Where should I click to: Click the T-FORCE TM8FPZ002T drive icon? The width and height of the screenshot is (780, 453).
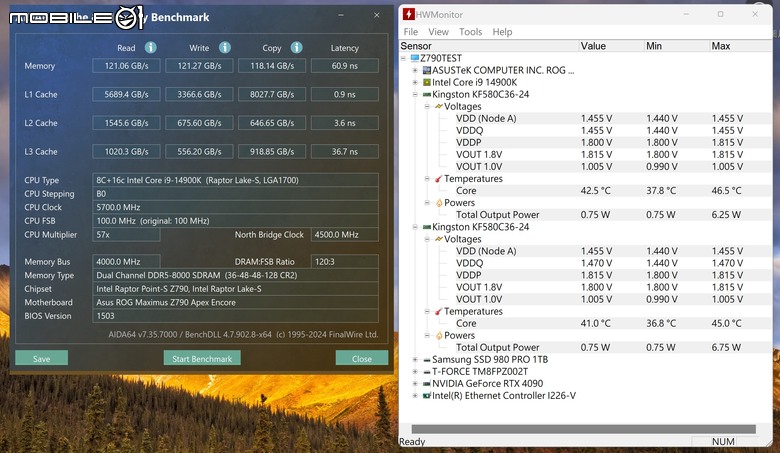pyautogui.click(x=426, y=371)
